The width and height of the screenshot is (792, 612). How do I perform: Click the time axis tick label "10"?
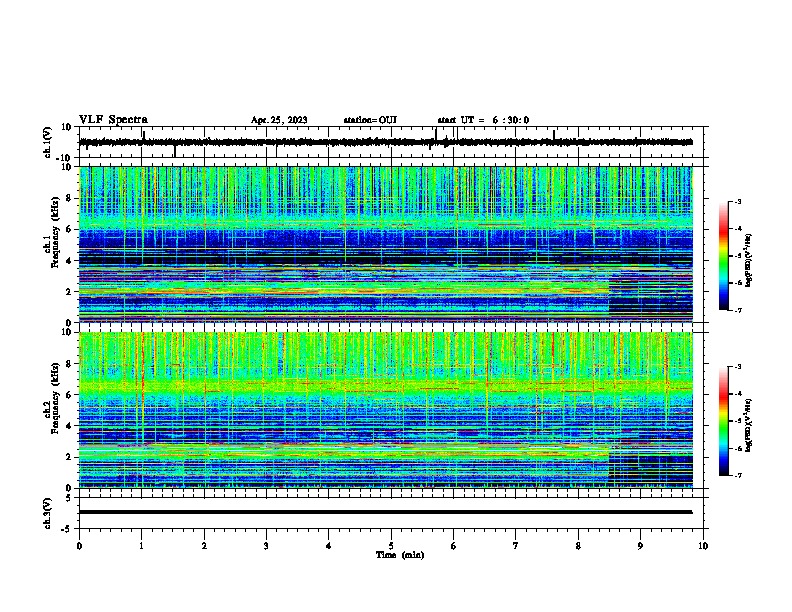(x=703, y=546)
